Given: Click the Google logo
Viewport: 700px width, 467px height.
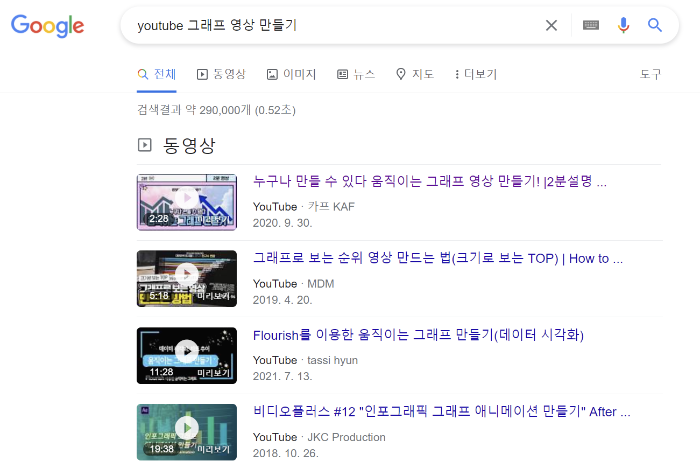Looking at the screenshot, I should point(47,26).
